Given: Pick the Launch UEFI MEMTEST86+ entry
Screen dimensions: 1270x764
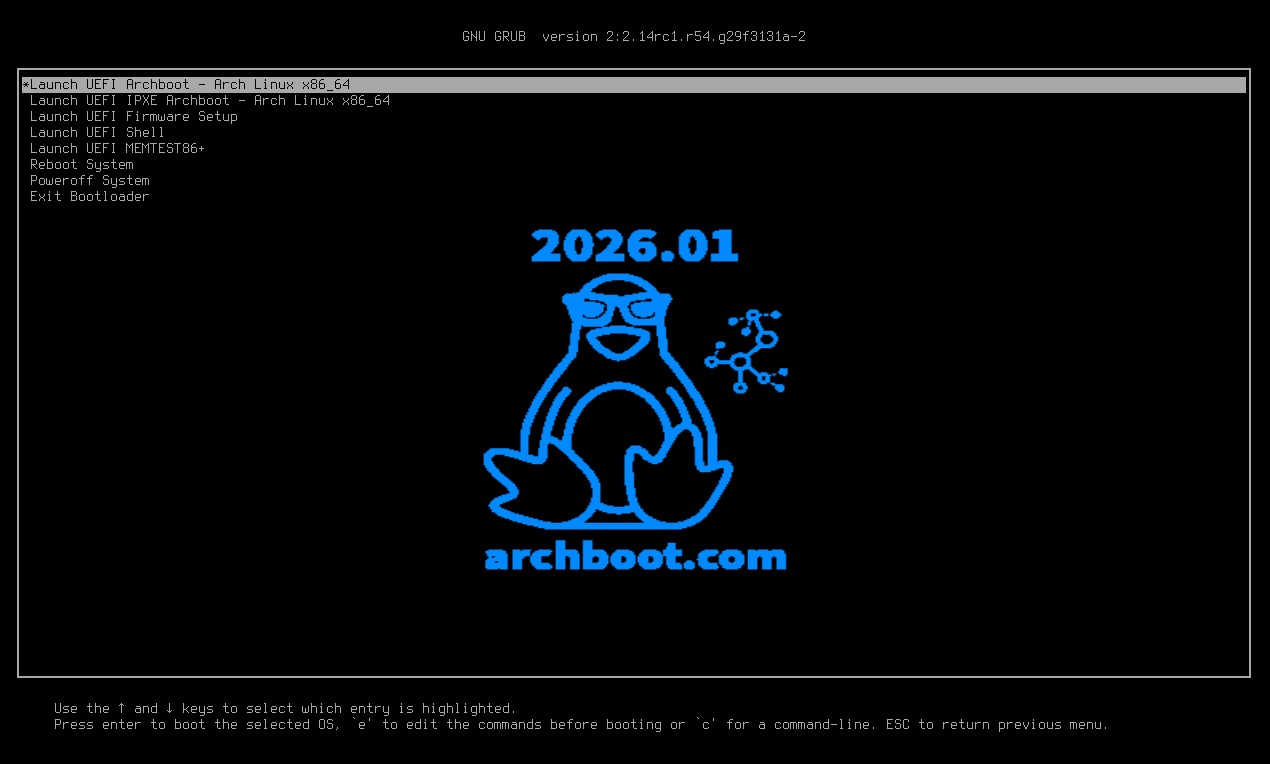Looking at the screenshot, I should [117, 149].
